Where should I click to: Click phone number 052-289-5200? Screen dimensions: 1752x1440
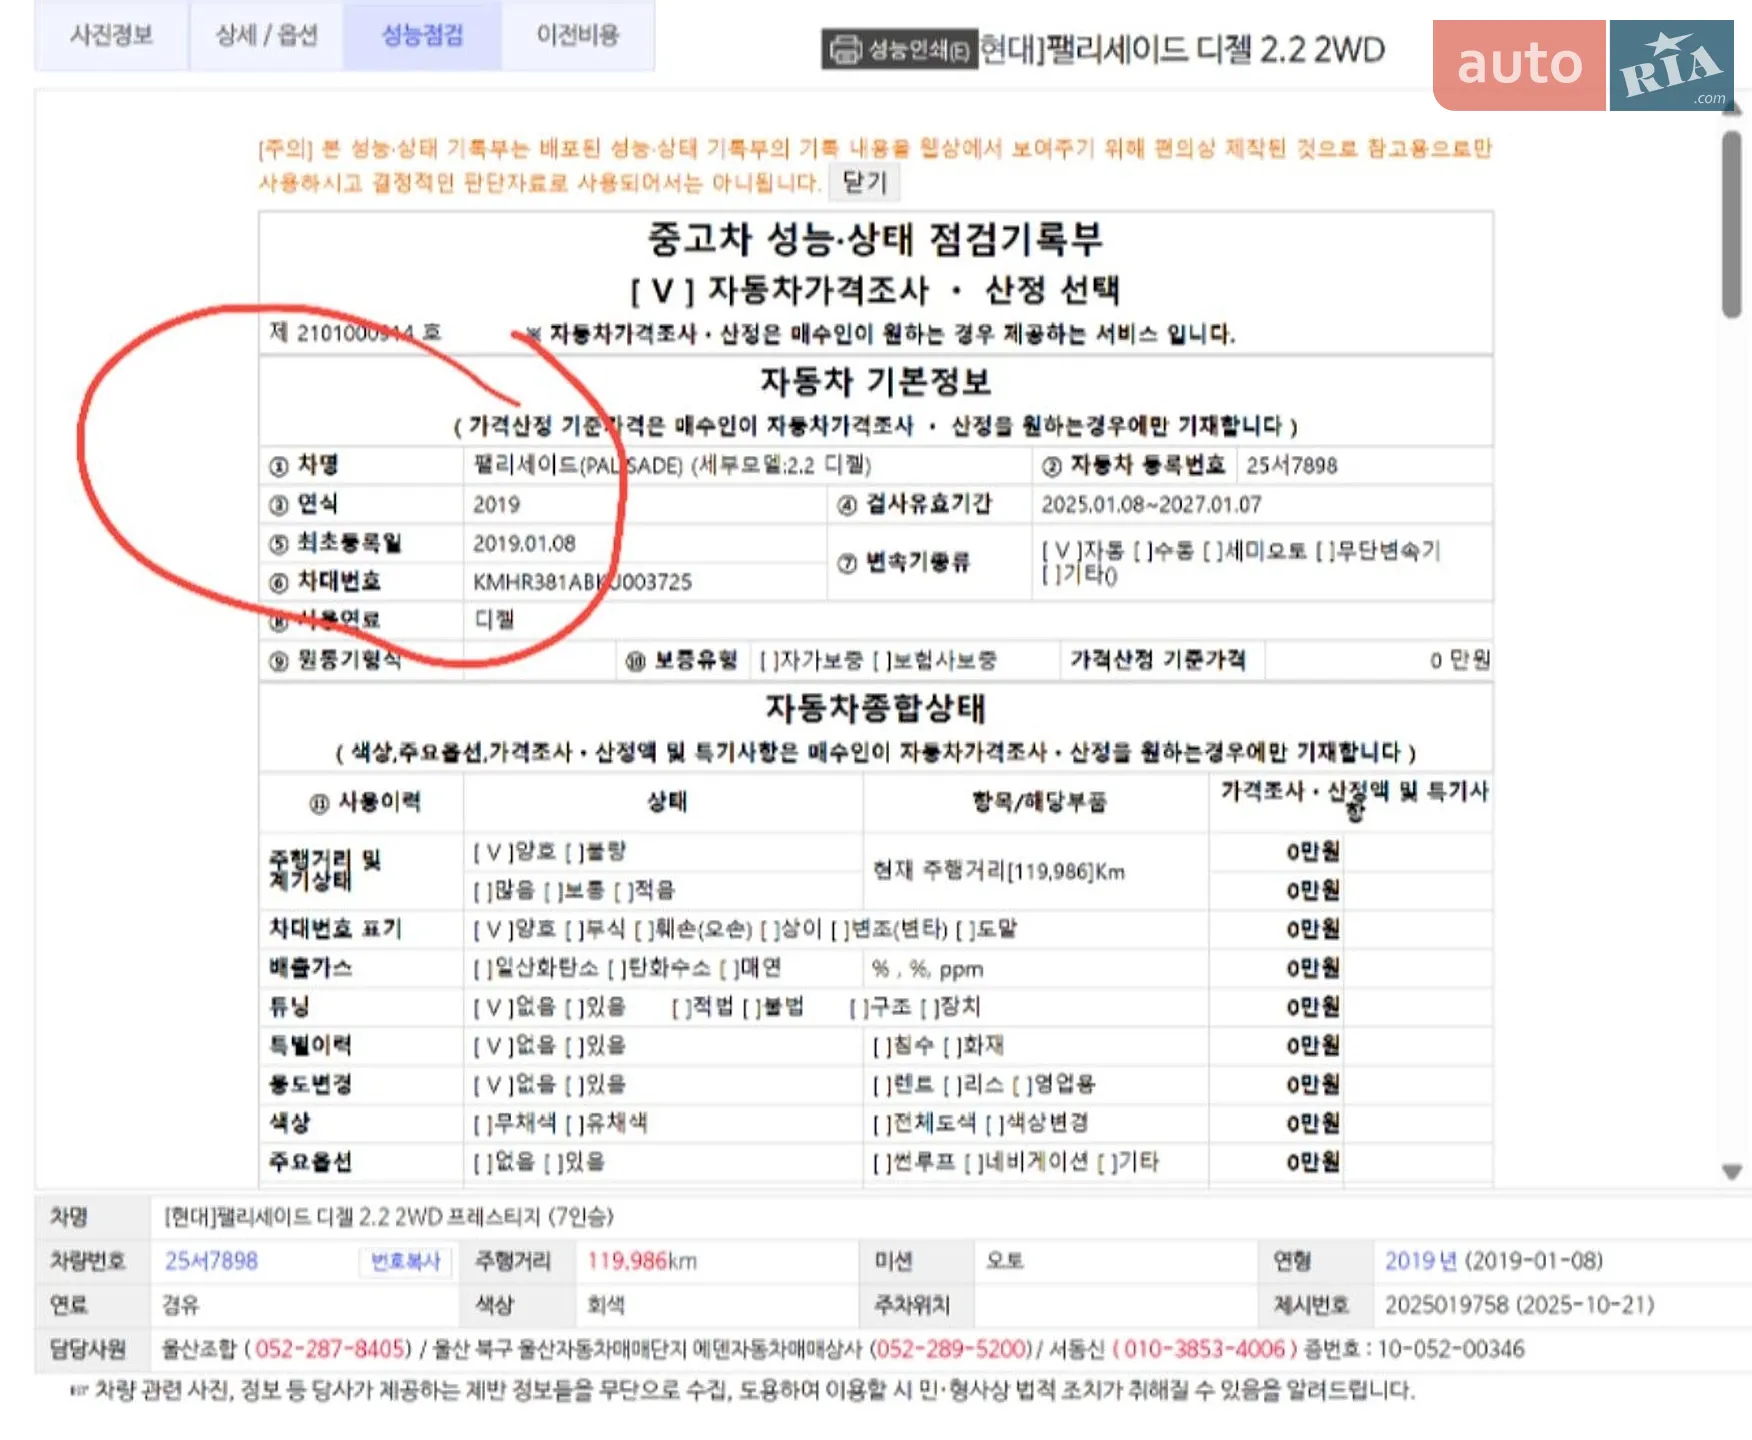pyautogui.click(x=953, y=1349)
